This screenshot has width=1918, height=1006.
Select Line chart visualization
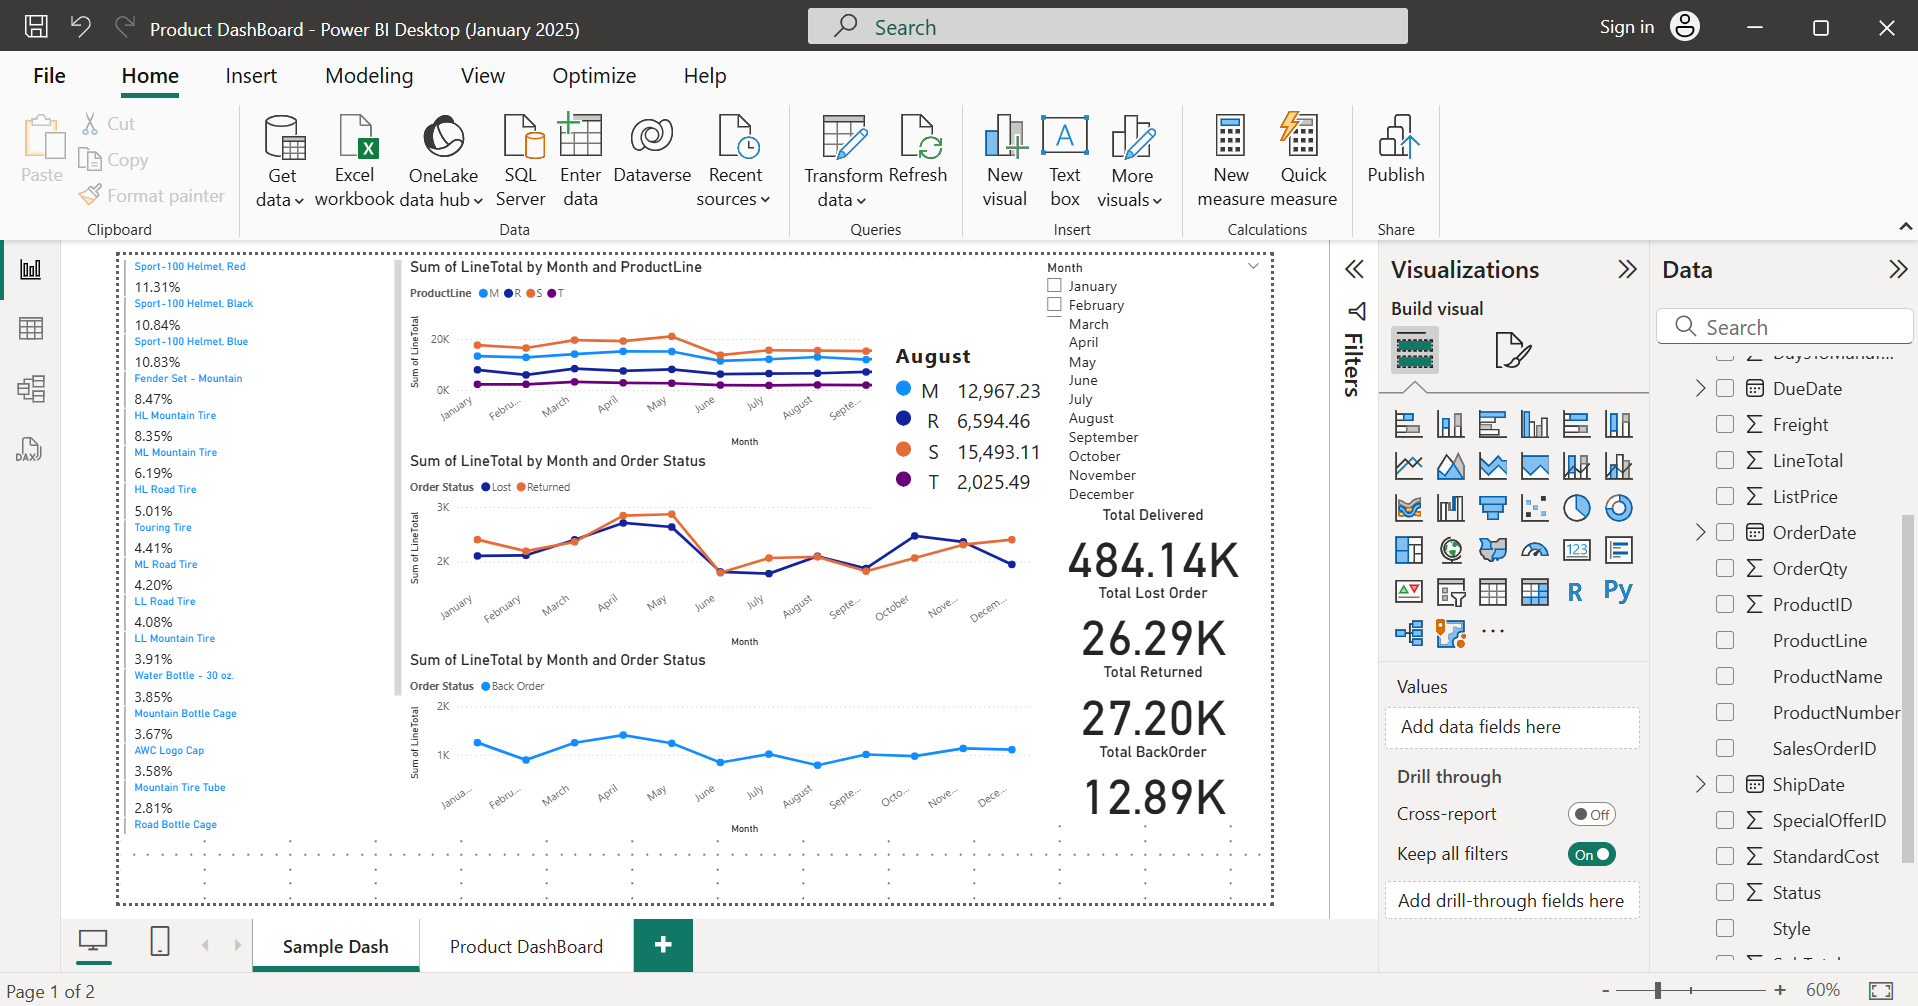coord(1408,466)
